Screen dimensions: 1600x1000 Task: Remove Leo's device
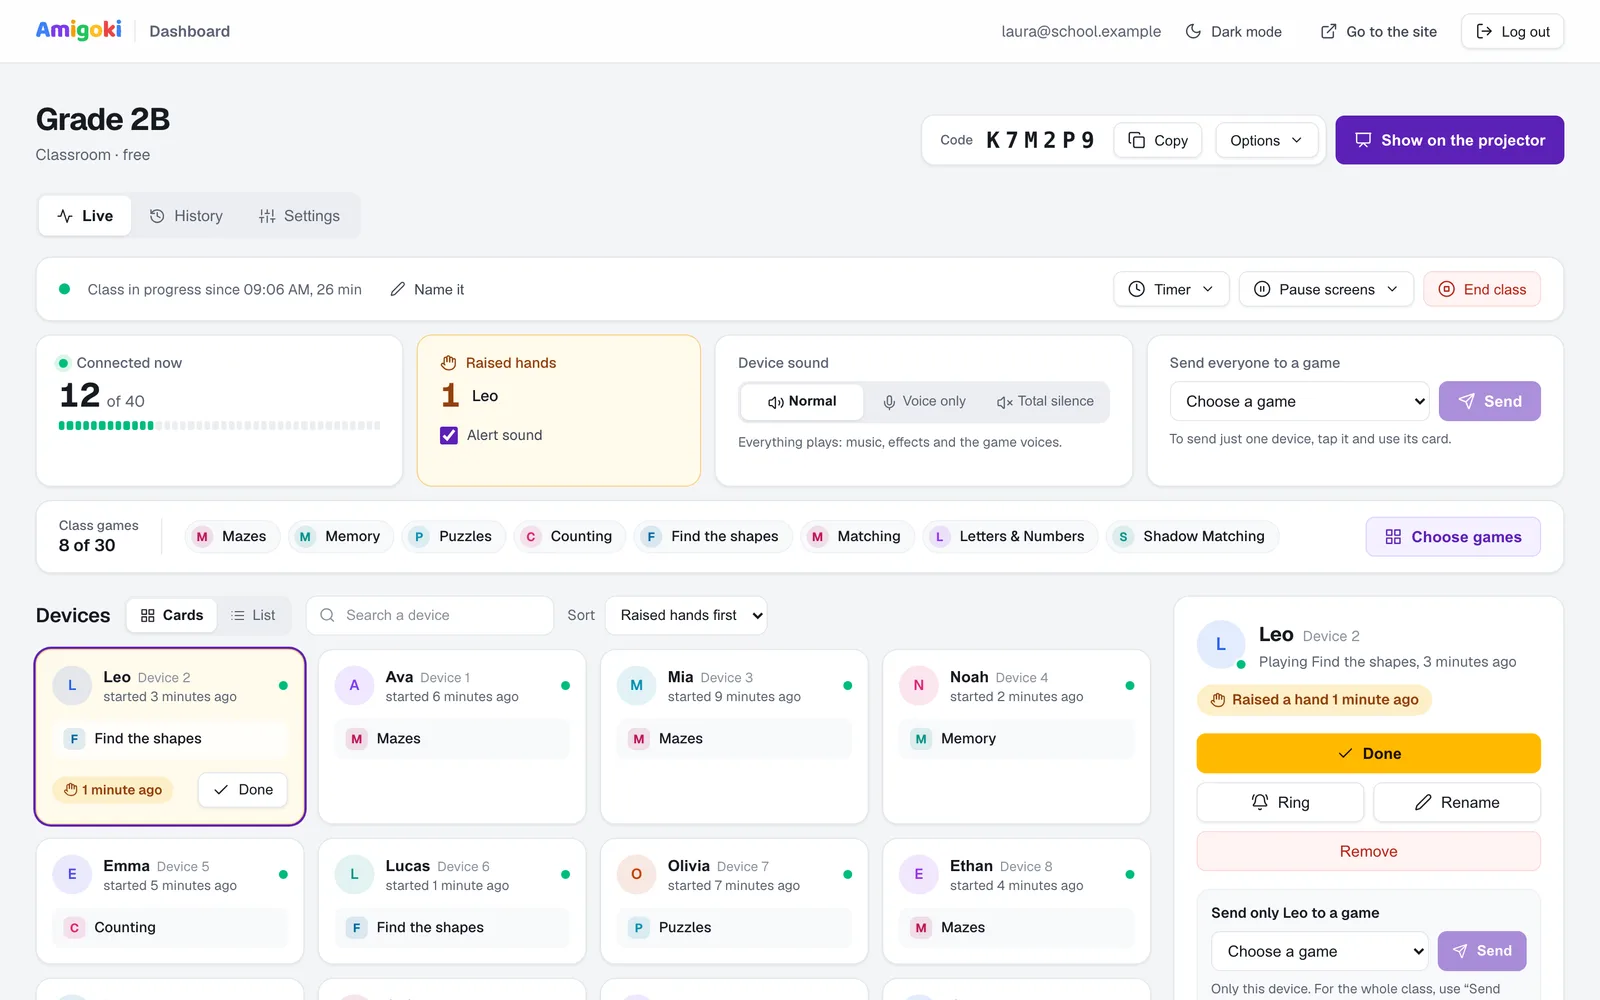1368,851
